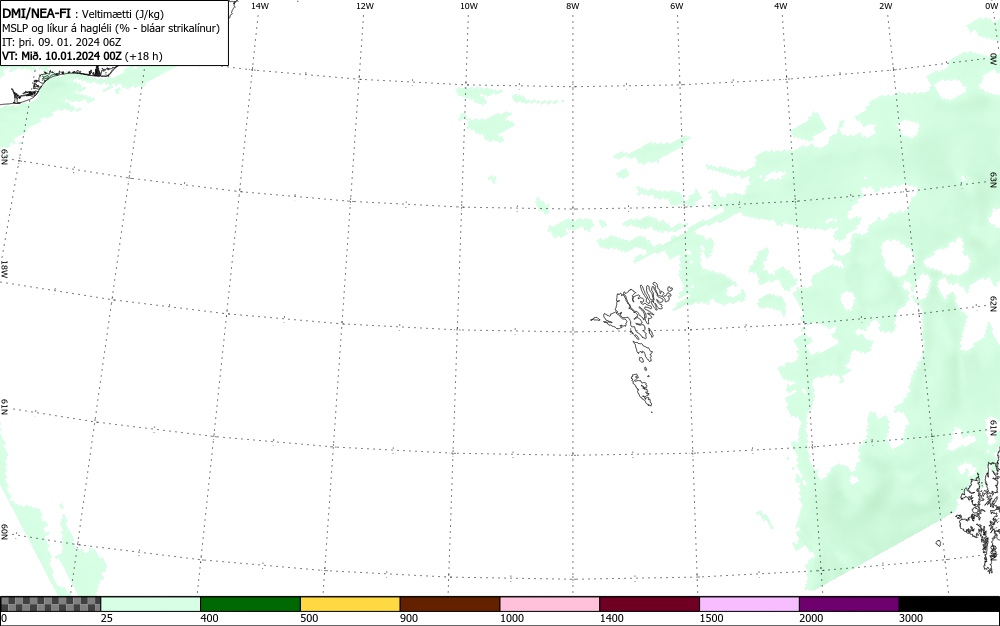This screenshot has height=626, width=1000.
Task: Click the legend value 3000
Action: pos(911,618)
